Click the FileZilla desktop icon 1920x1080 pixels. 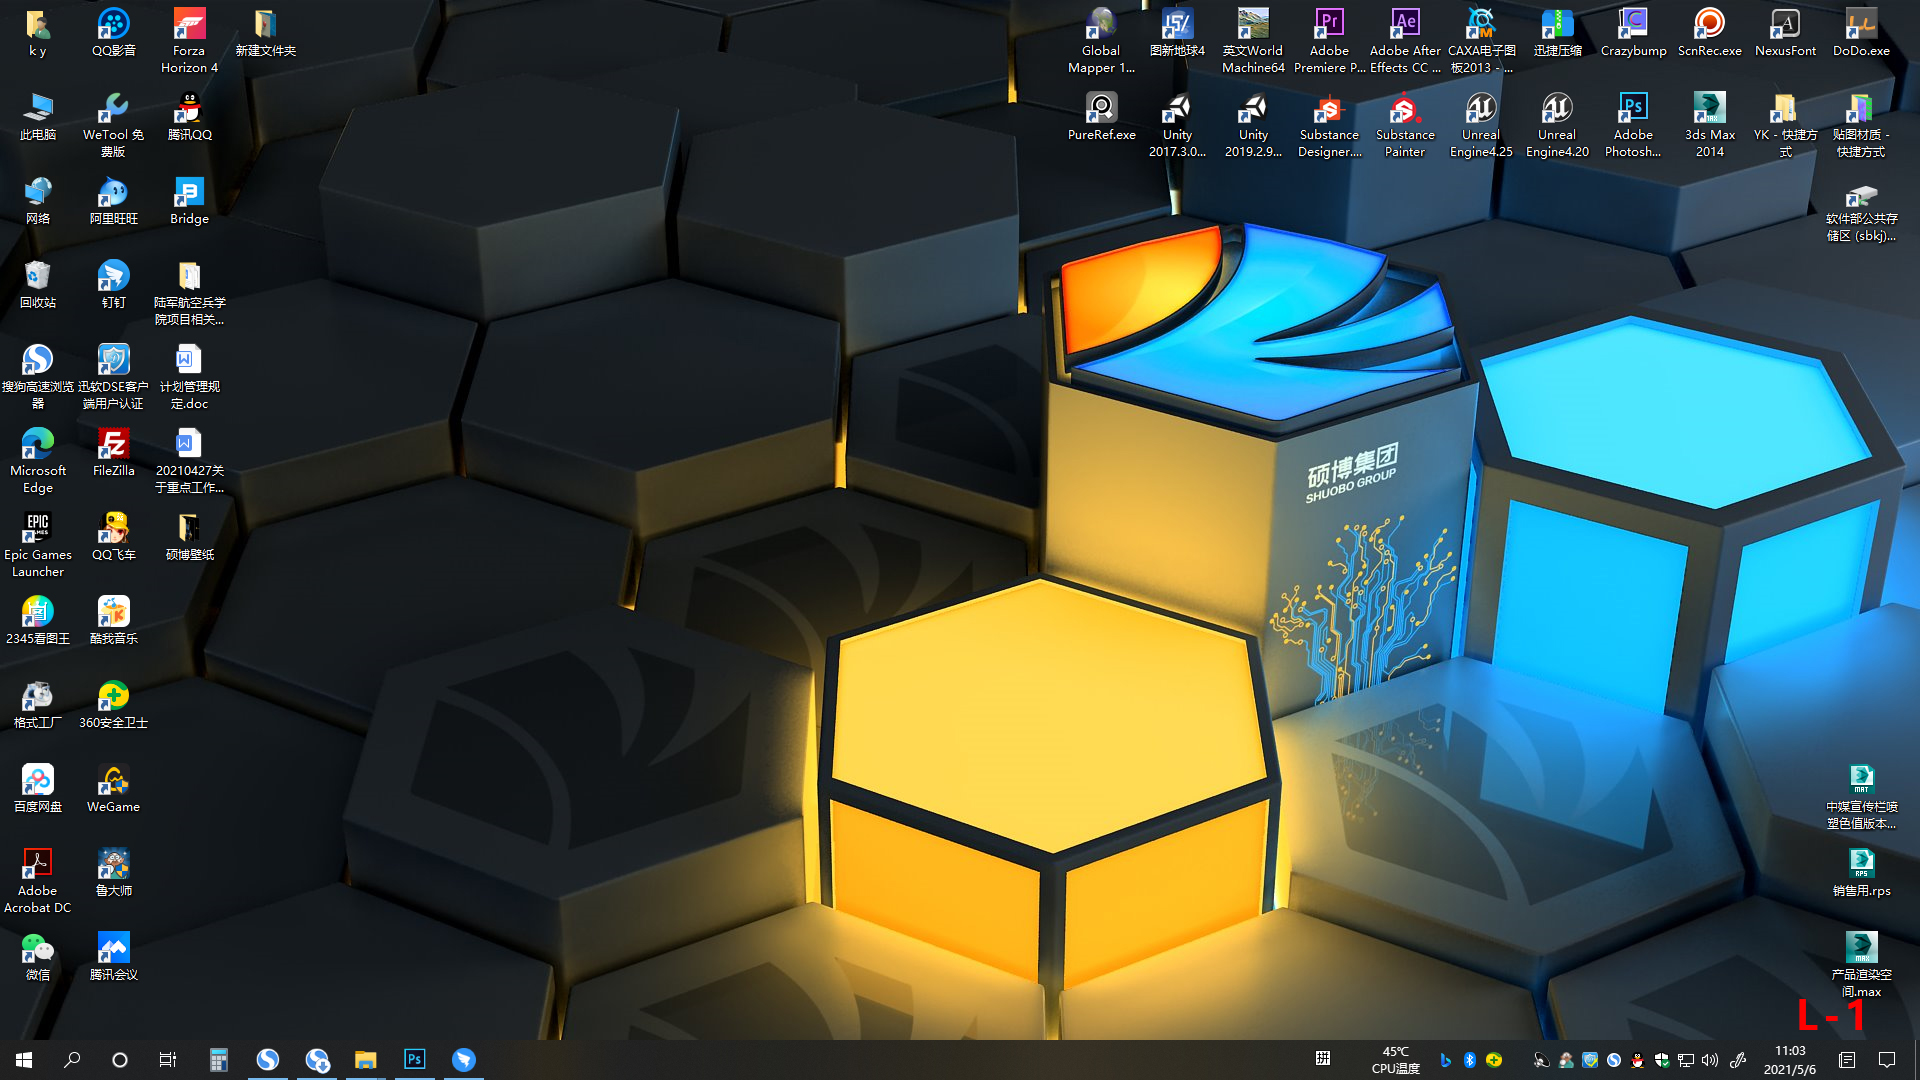(x=113, y=445)
